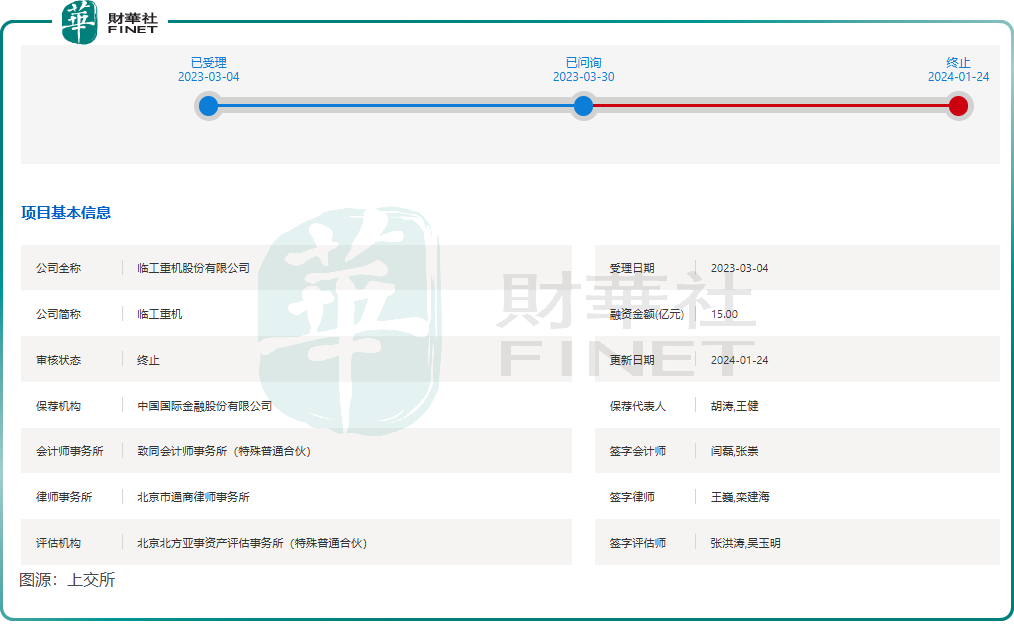
Task: Click the 公司简称 value 临工重机
Action: pos(160,314)
